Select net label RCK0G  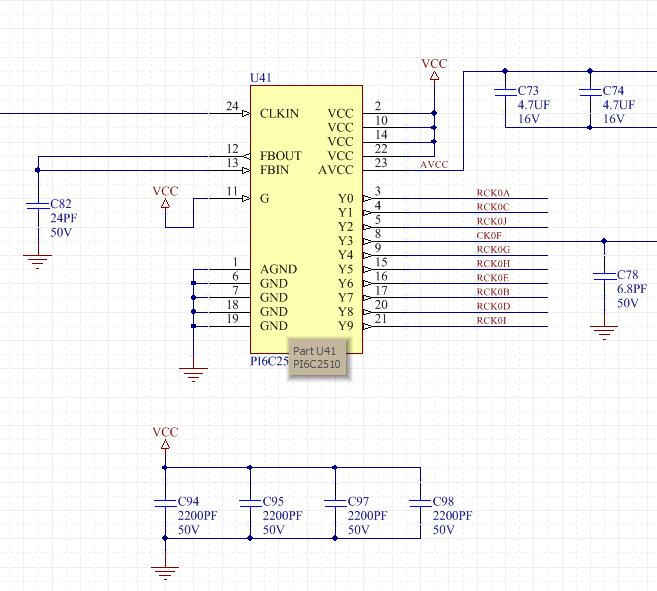coord(493,249)
